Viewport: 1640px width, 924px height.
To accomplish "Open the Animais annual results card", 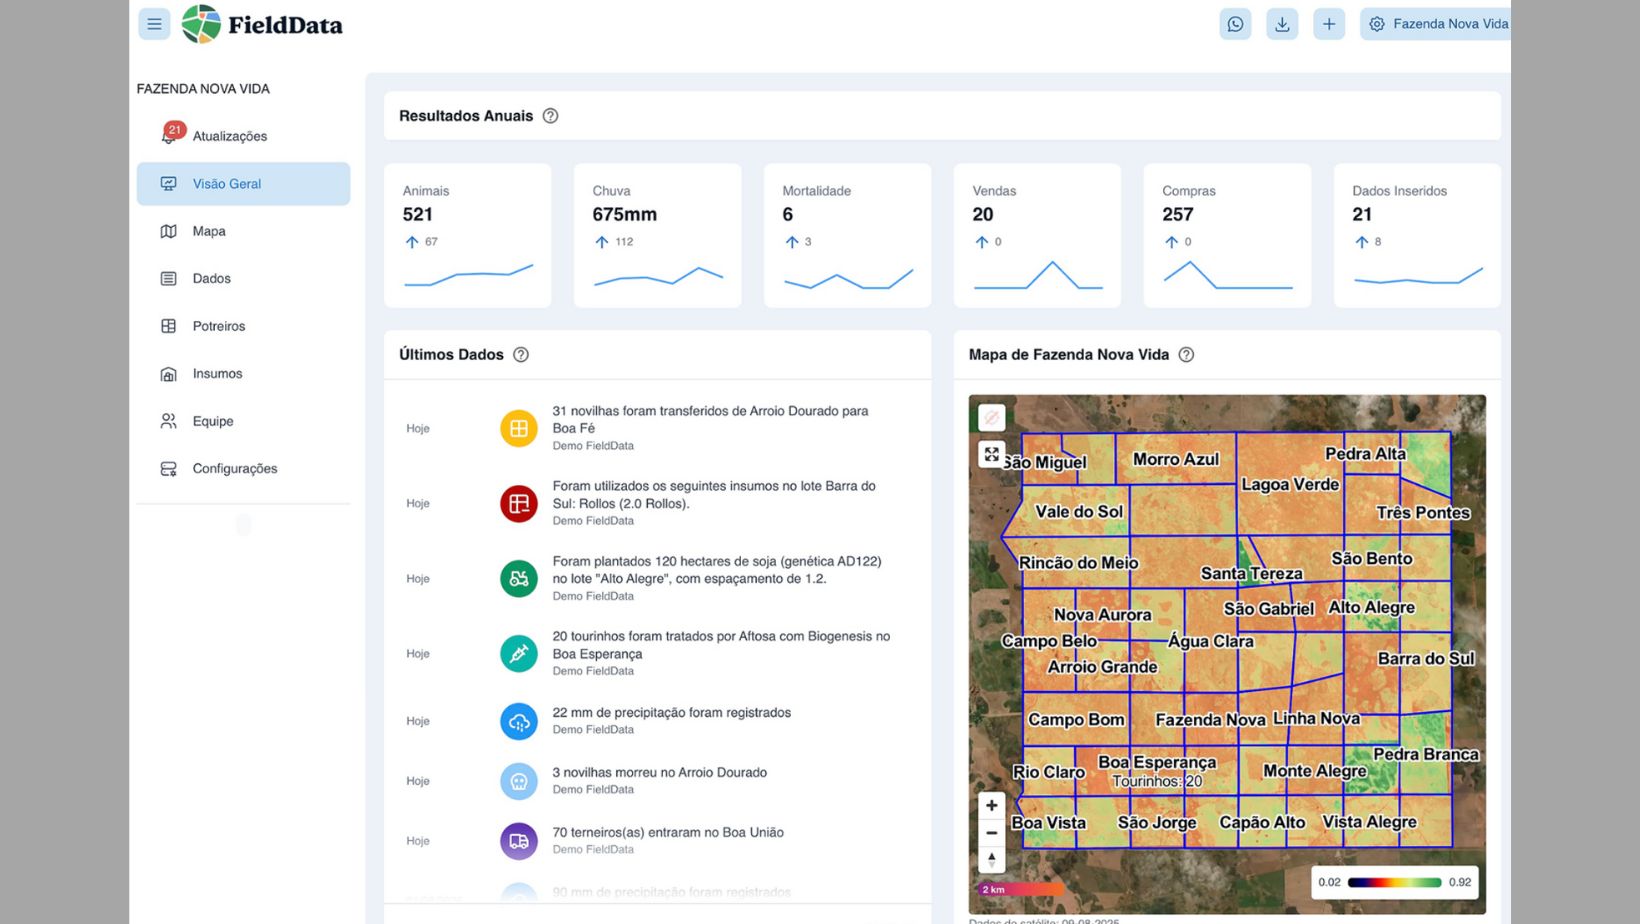I will pos(467,236).
